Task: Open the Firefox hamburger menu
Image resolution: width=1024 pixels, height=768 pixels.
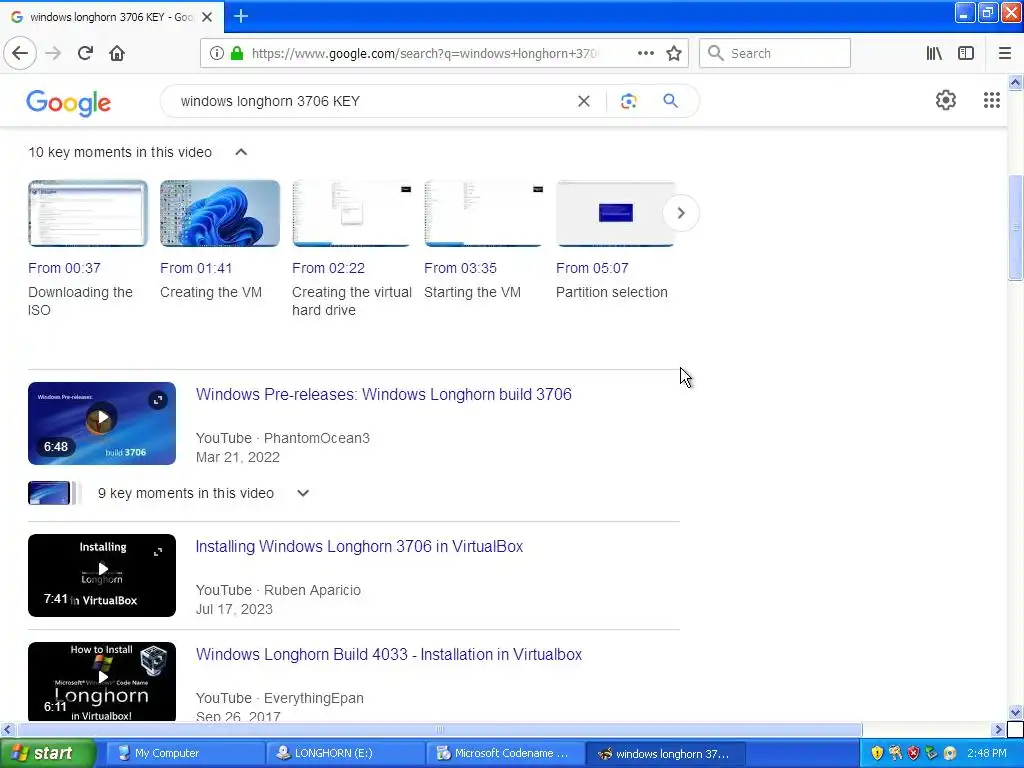Action: pos(1004,53)
